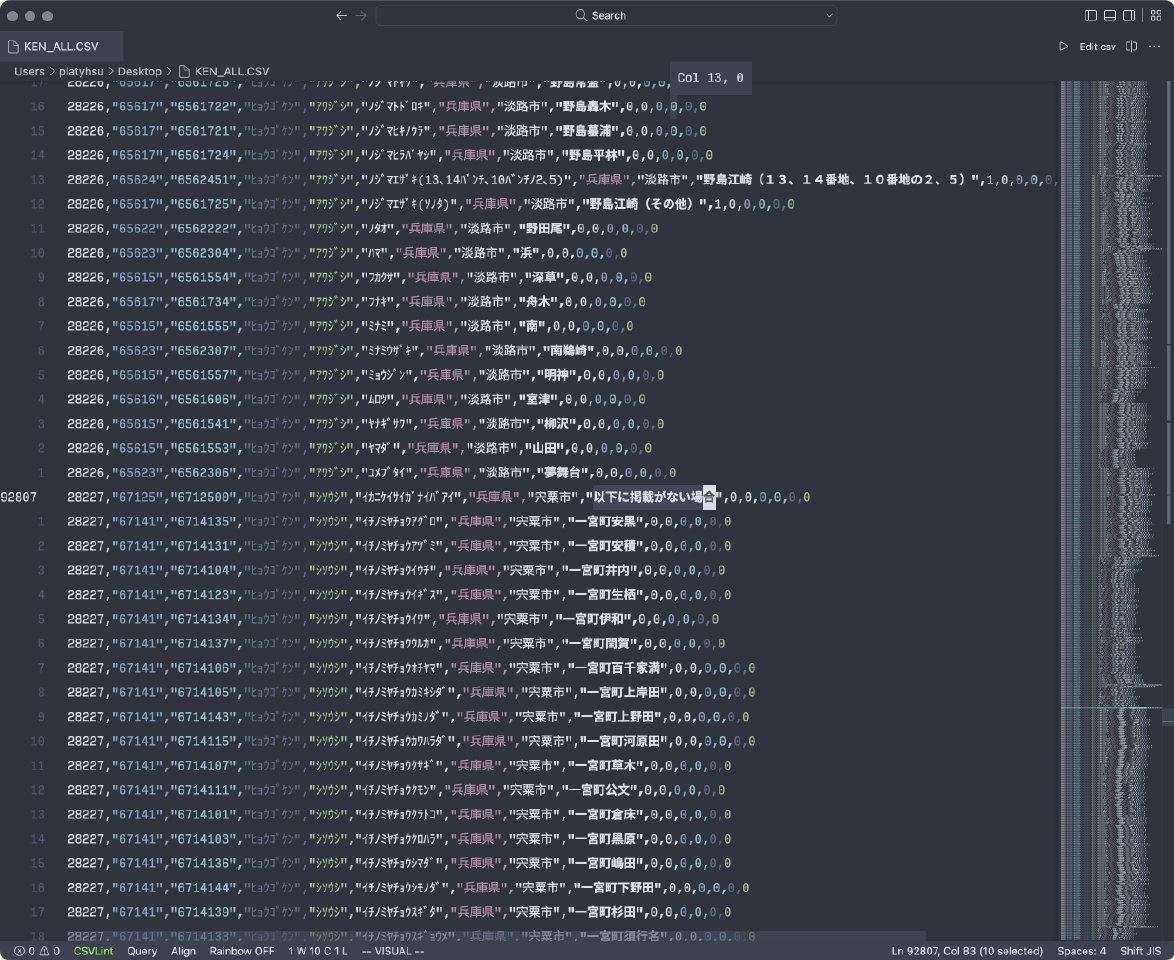Click the Run play icon
Viewport: 1174px width, 960px height.
pyautogui.click(x=1063, y=47)
